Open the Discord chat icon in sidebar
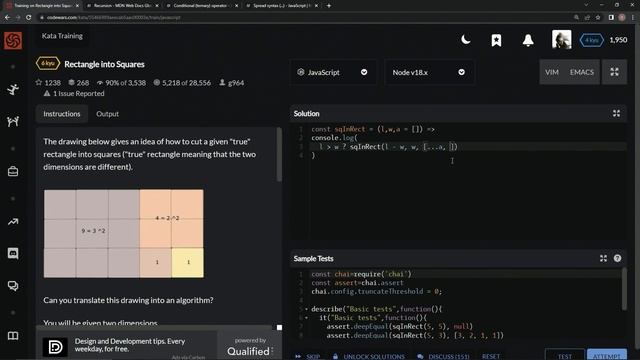Viewport: 640px width, 360px height. pos(13,253)
